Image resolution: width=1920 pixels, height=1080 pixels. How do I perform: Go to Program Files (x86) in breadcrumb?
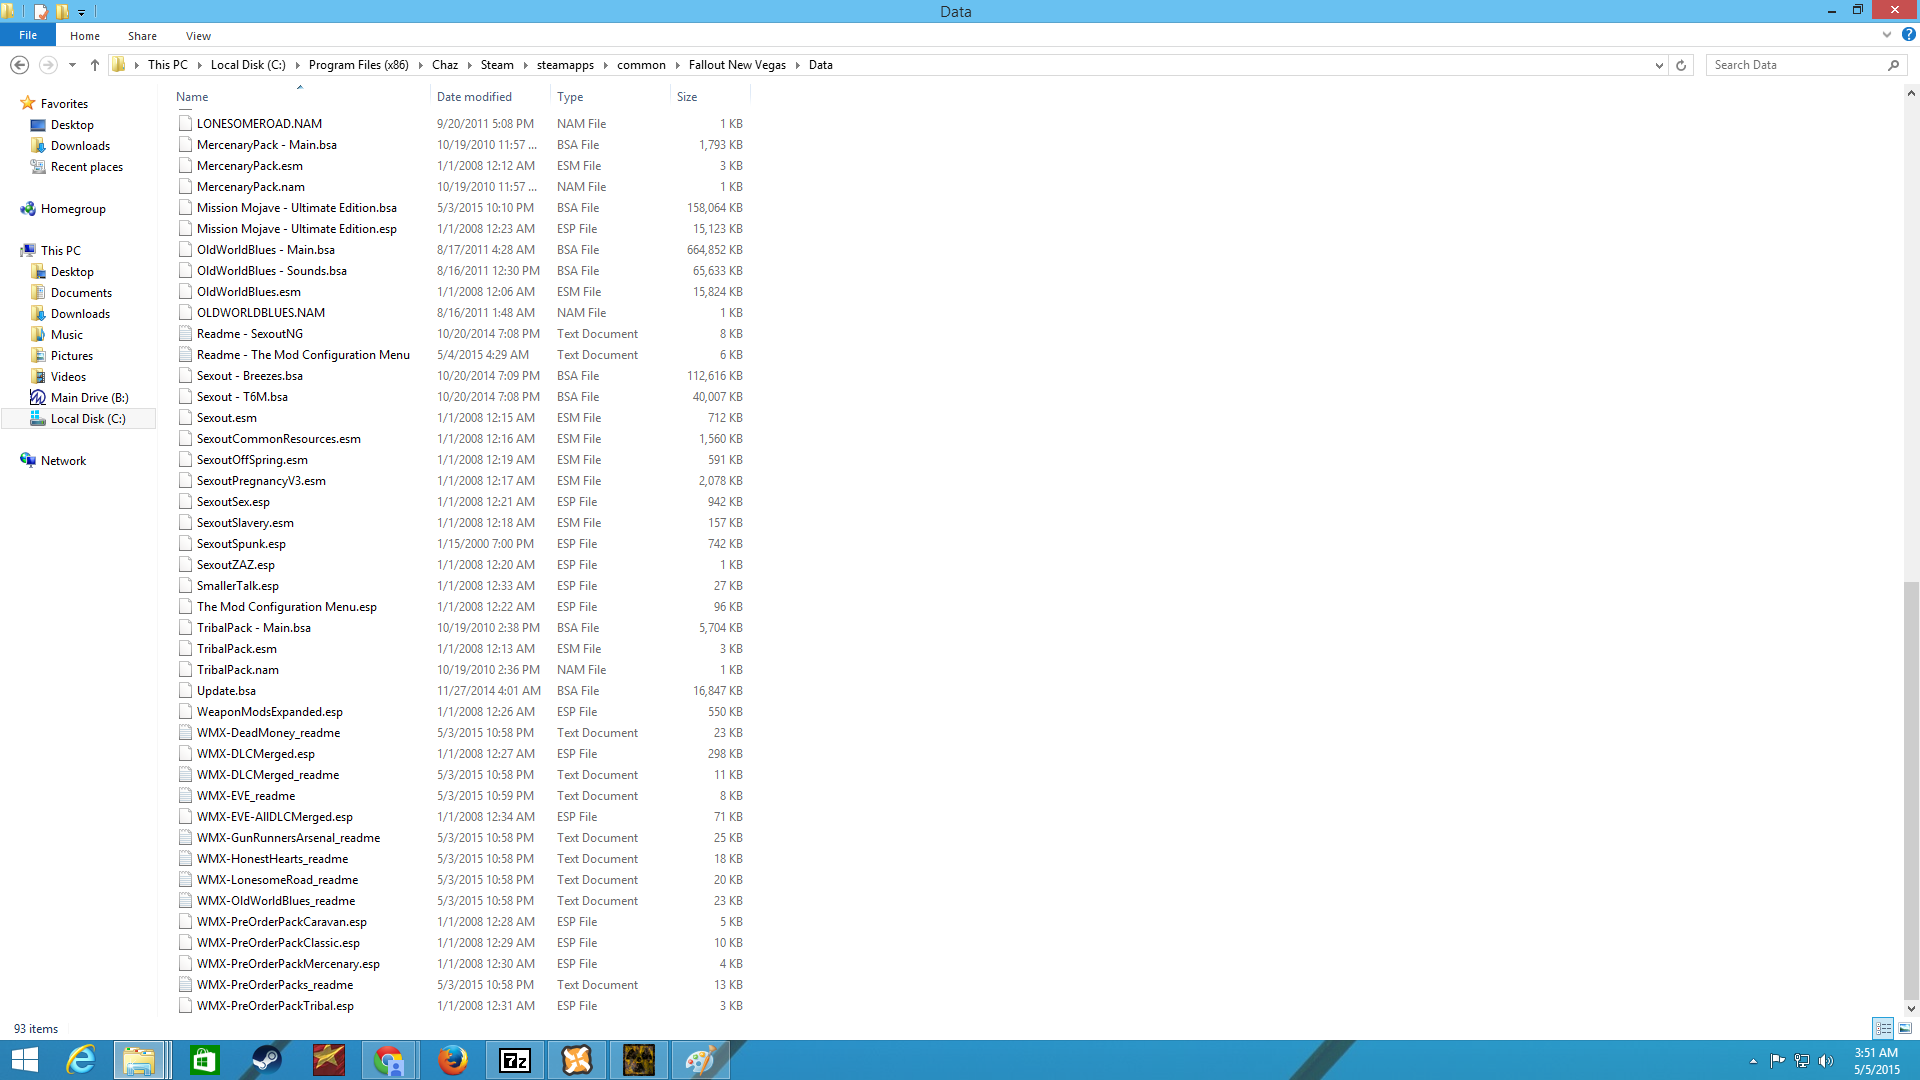click(358, 65)
